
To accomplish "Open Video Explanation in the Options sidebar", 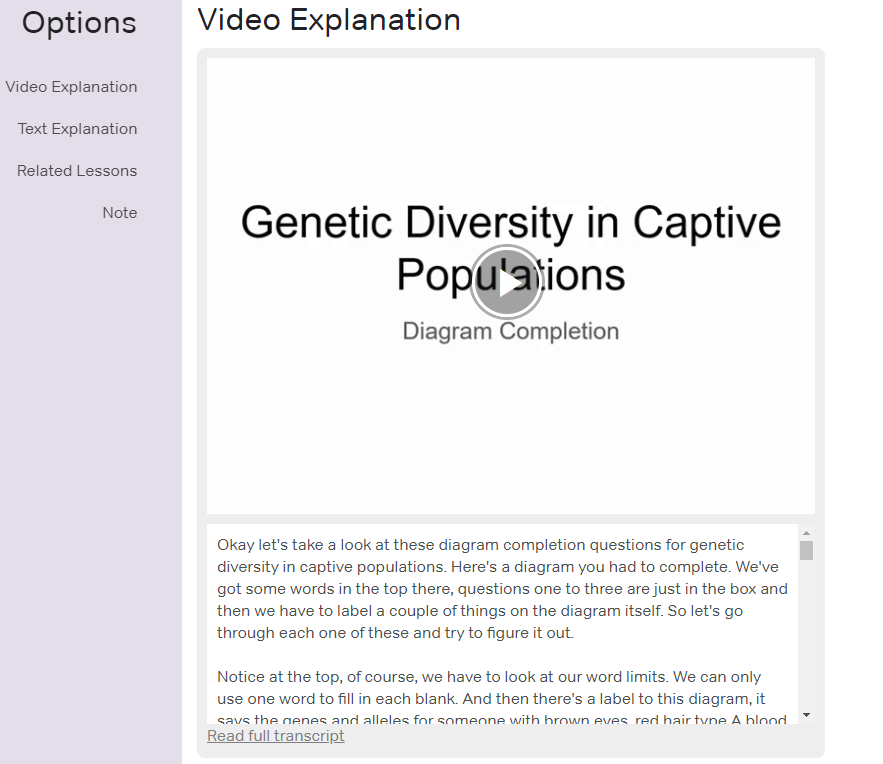I will pyautogui.click(x=71, y=87).
